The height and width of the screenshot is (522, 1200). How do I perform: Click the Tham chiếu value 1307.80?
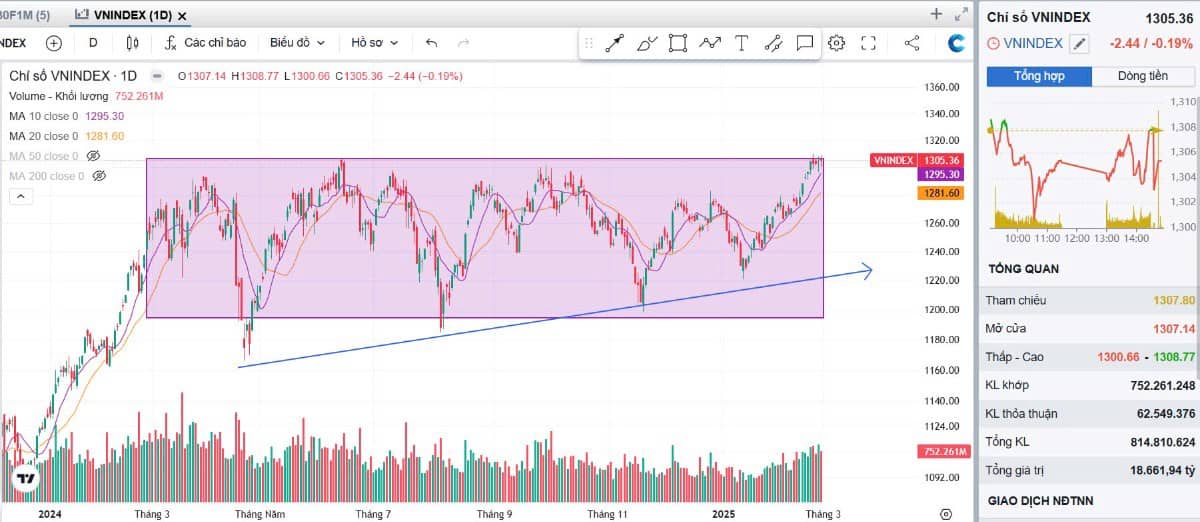1174,300
